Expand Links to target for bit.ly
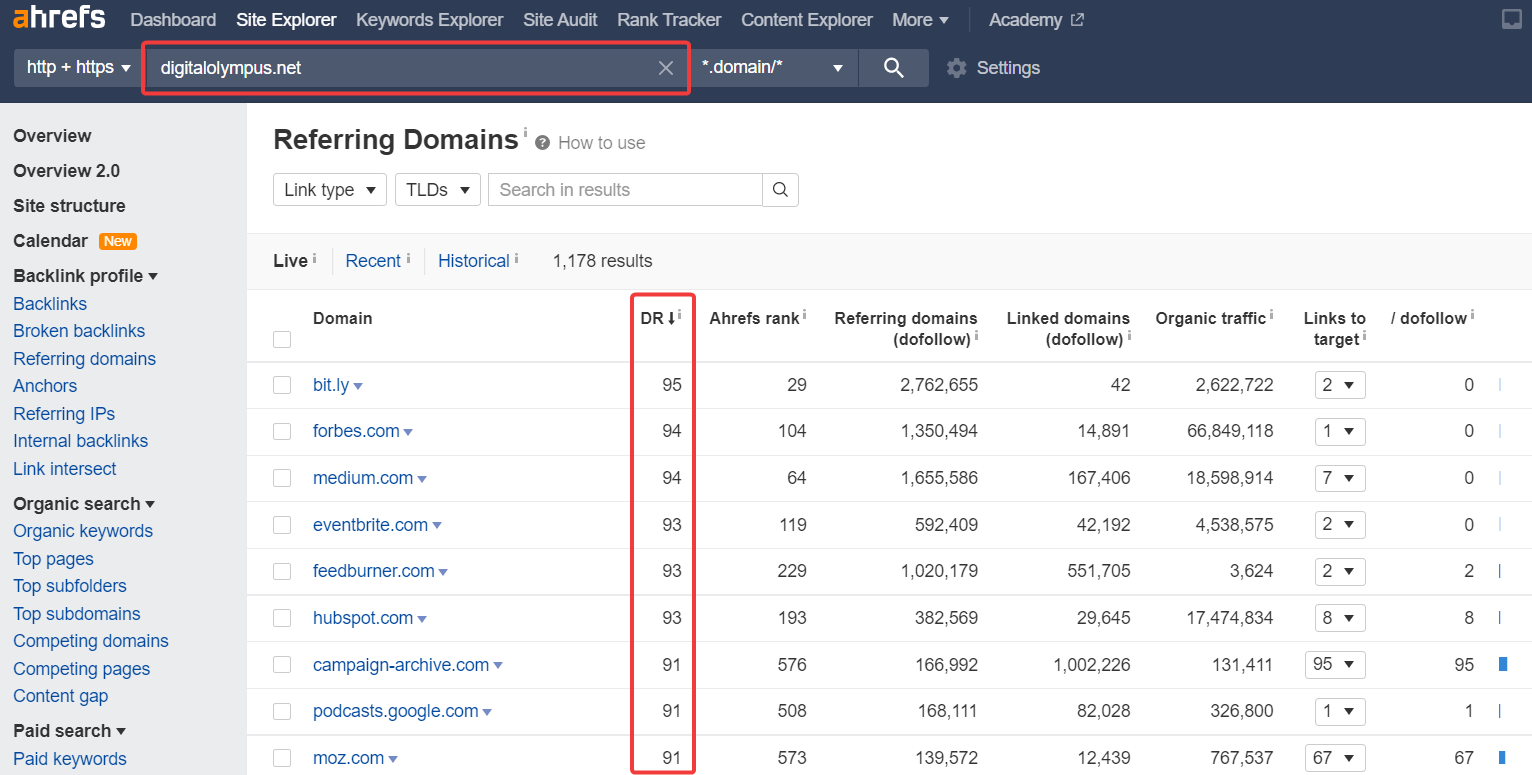1532x775 pixels. coord(1340,385)
